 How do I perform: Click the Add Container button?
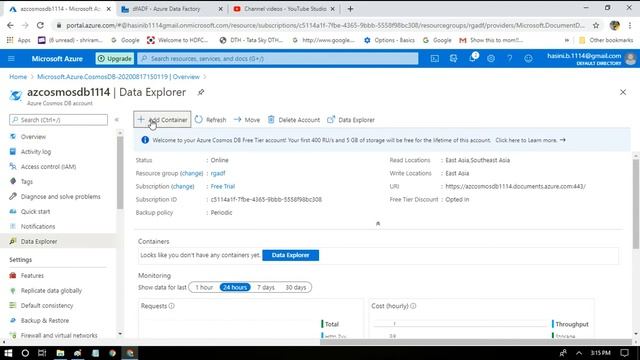pos(162,120)
